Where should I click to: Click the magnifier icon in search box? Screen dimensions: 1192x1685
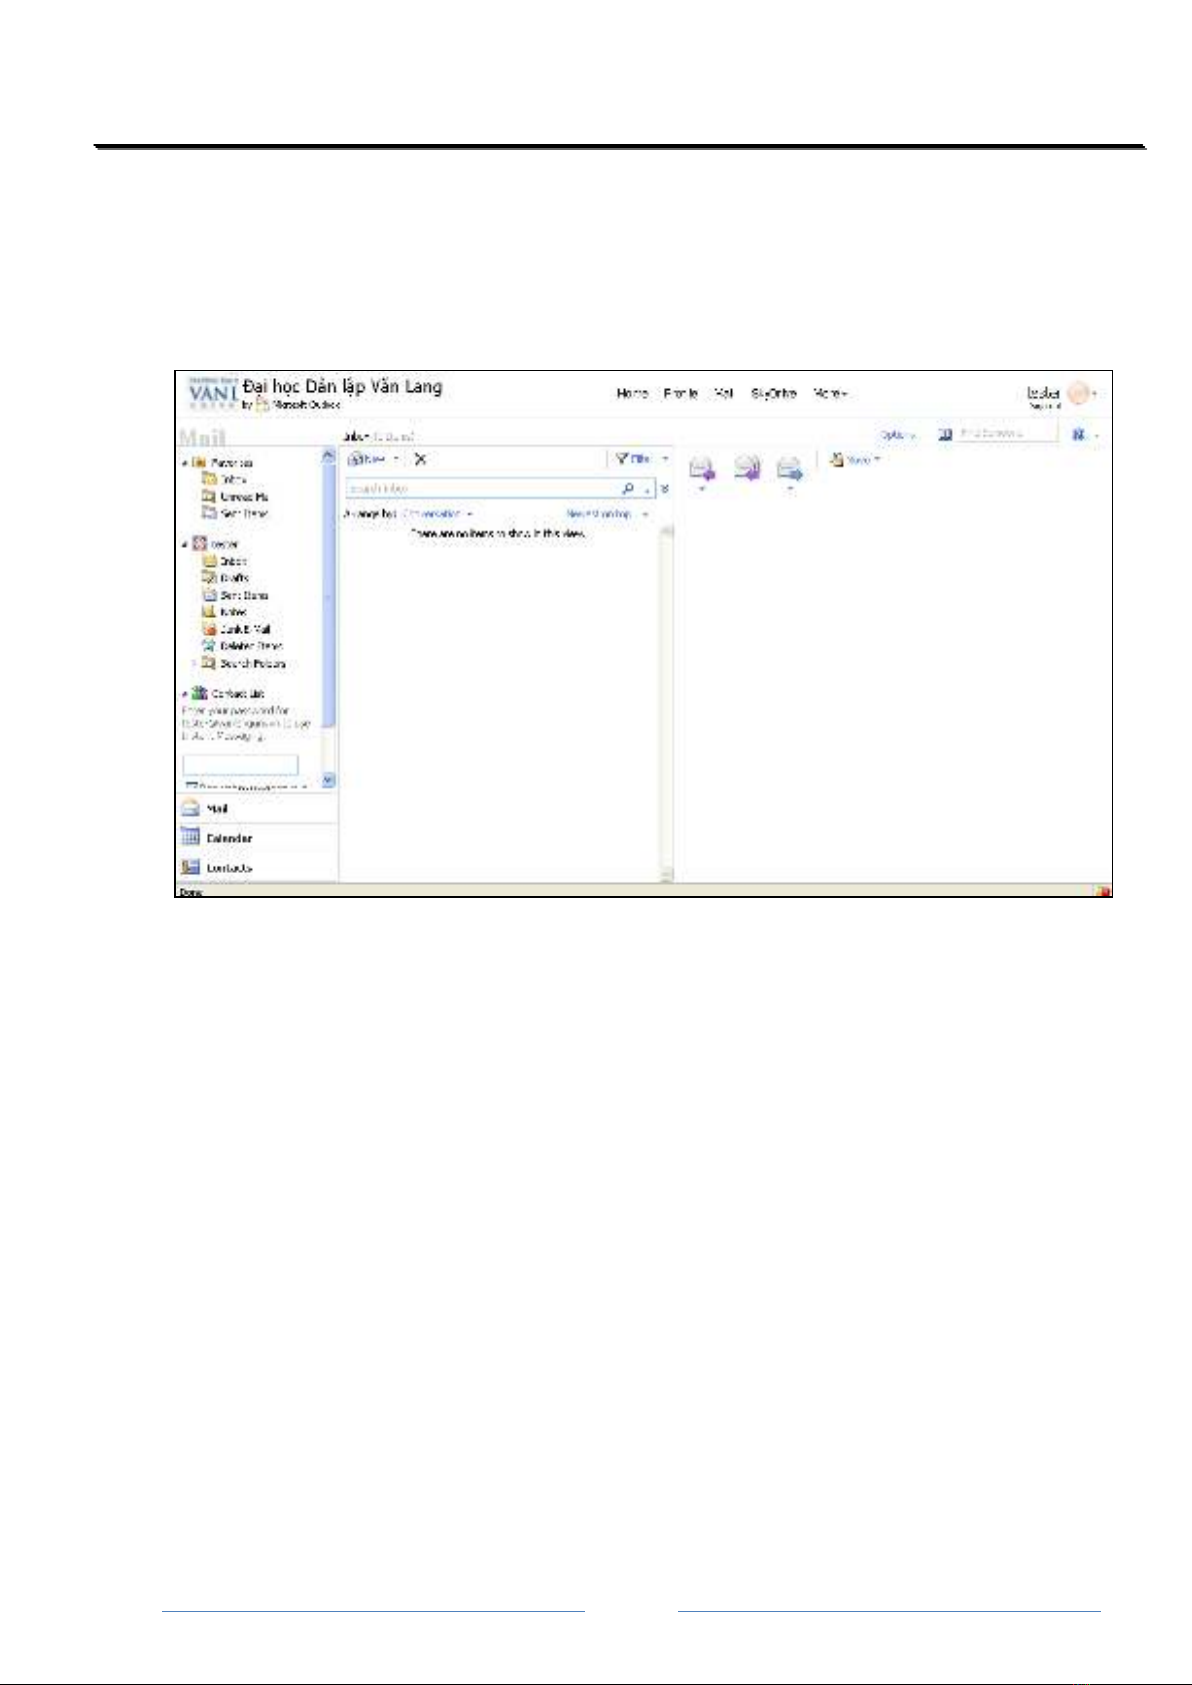[x=628, y=489]
